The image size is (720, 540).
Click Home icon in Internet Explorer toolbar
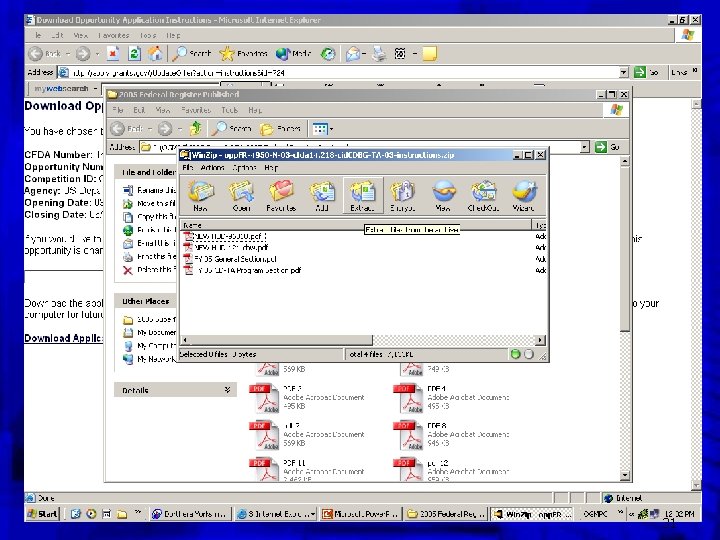click(155, 54)
